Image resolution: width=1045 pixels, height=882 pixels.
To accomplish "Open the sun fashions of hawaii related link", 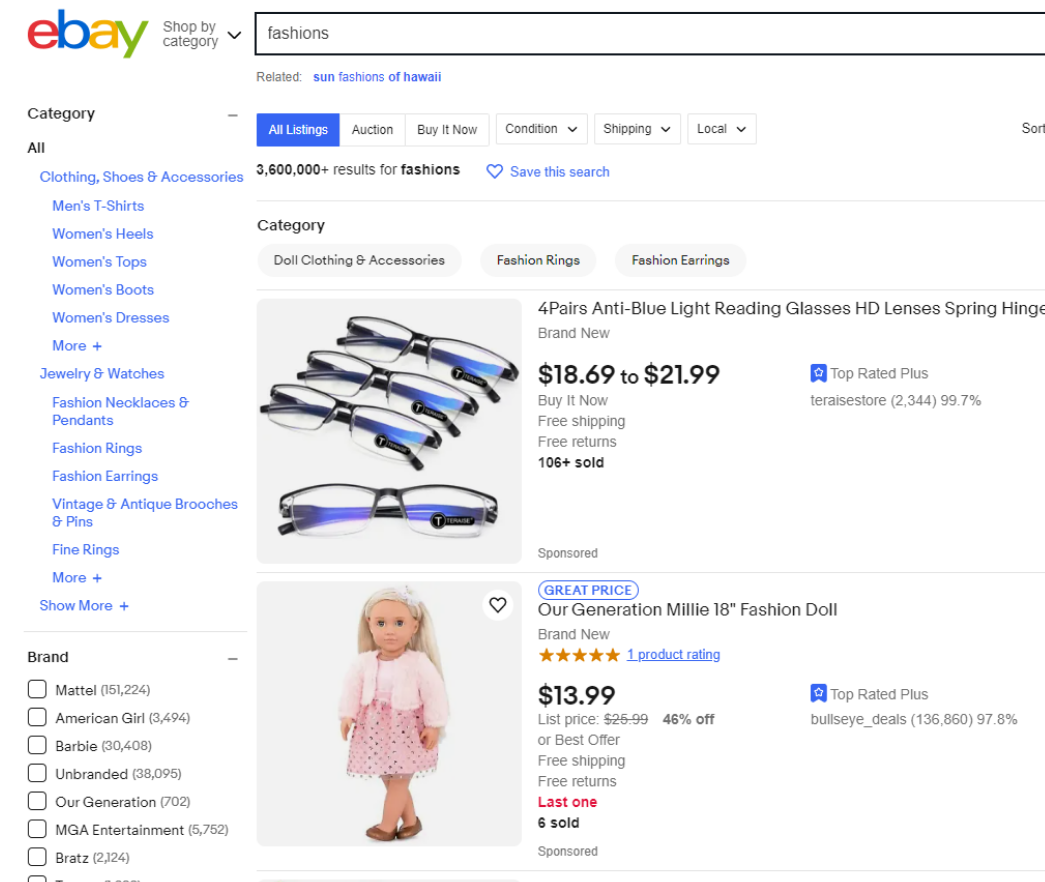I will [x=377, y=76].
